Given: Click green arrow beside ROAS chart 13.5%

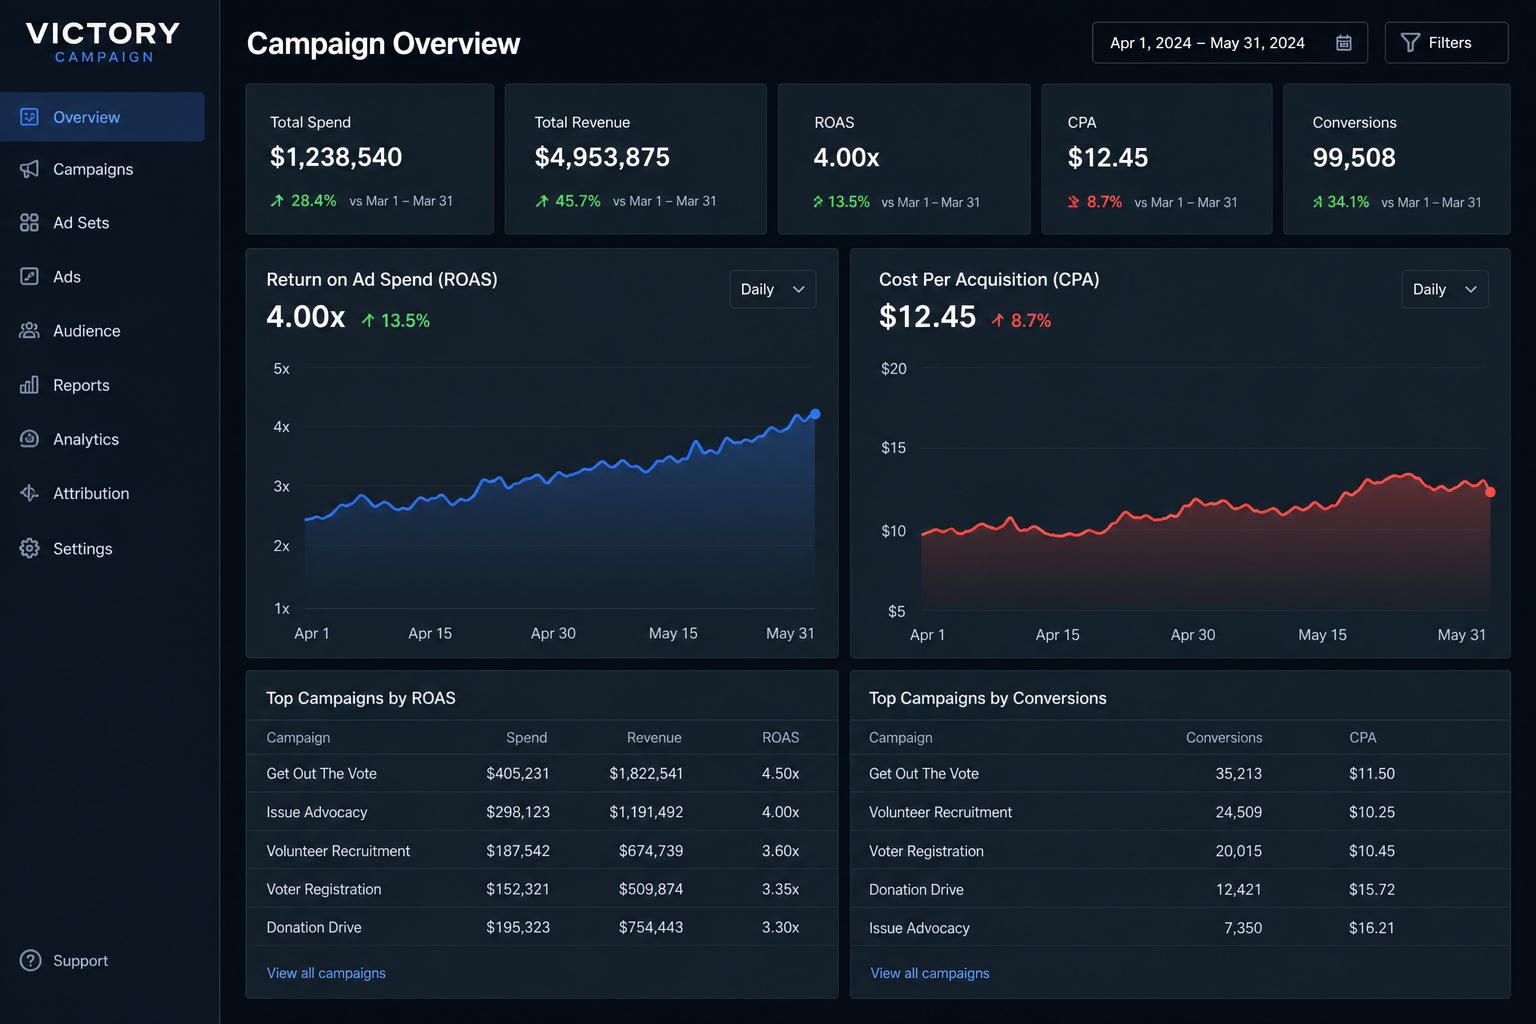Looking at the screenshot, I should click(368, 321).
